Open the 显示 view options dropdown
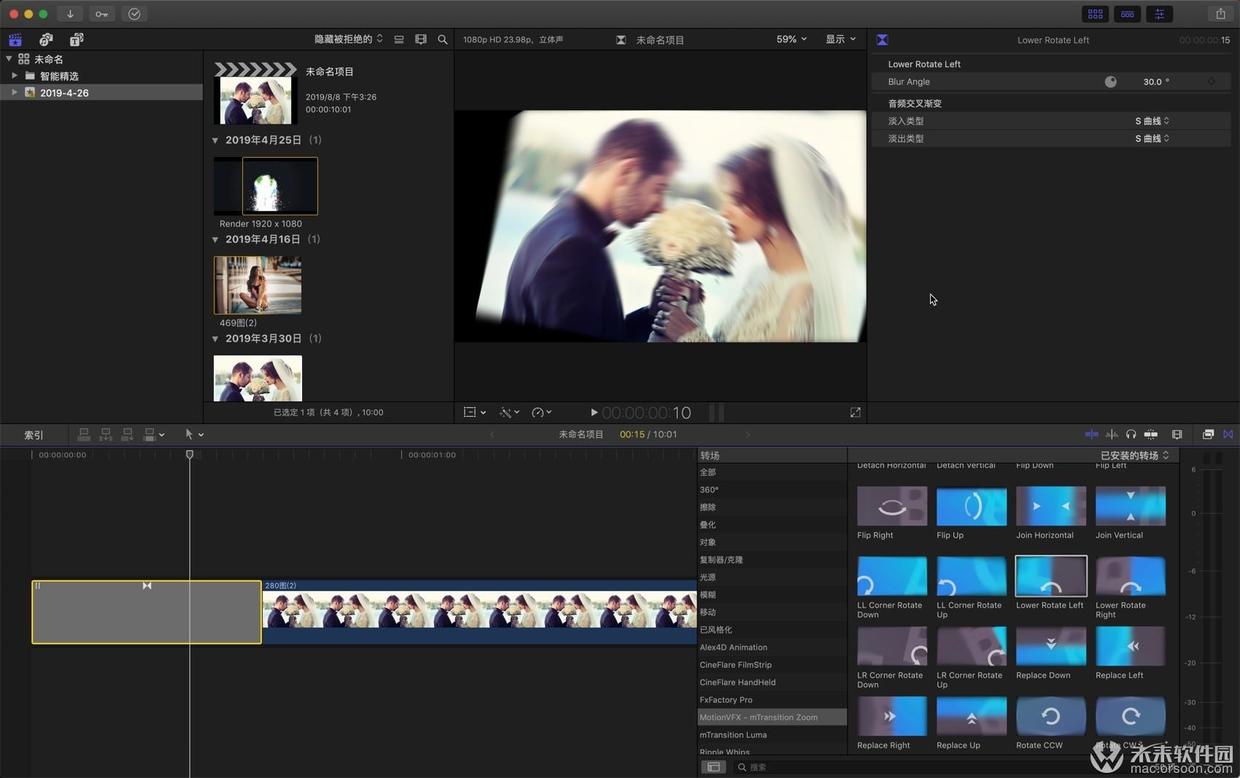 841,39
